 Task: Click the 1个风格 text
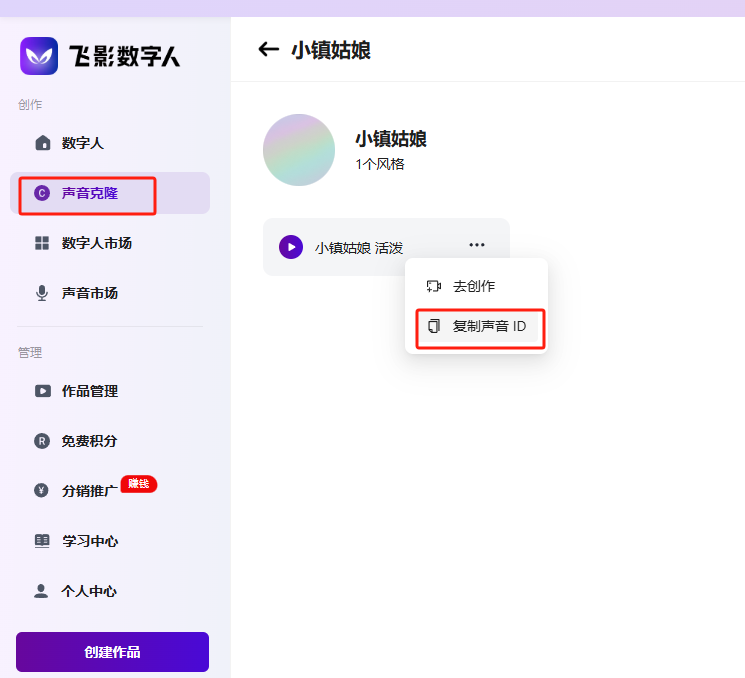coord(380,164)
